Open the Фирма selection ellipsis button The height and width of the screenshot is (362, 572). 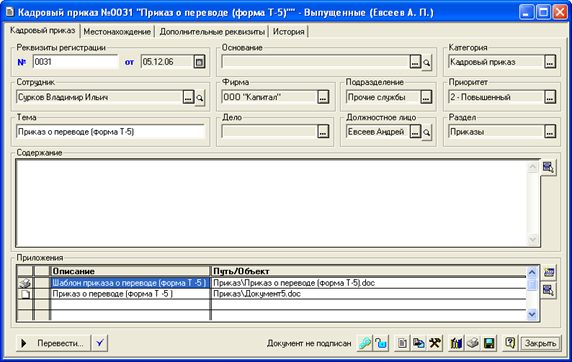coord(323,97)
